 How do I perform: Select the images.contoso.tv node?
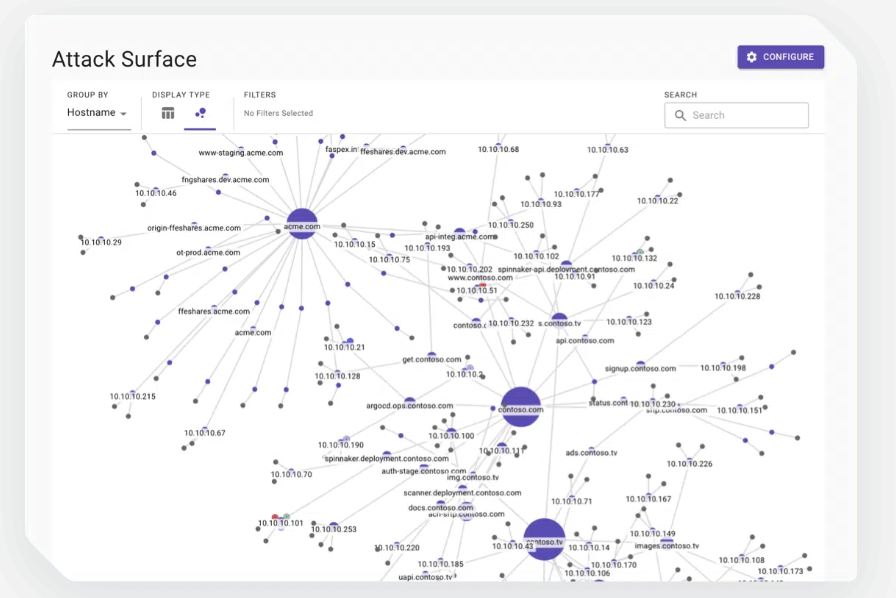coord(667,541)
